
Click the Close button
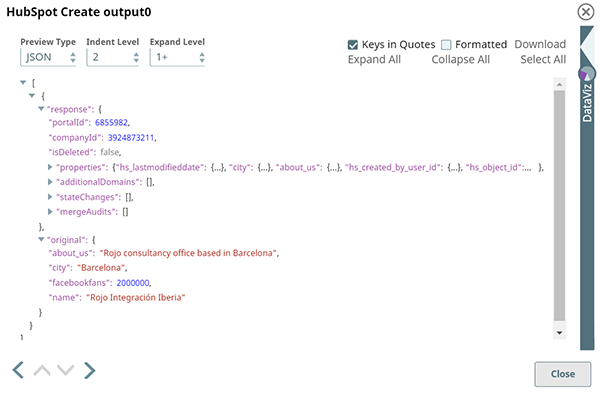562,374
